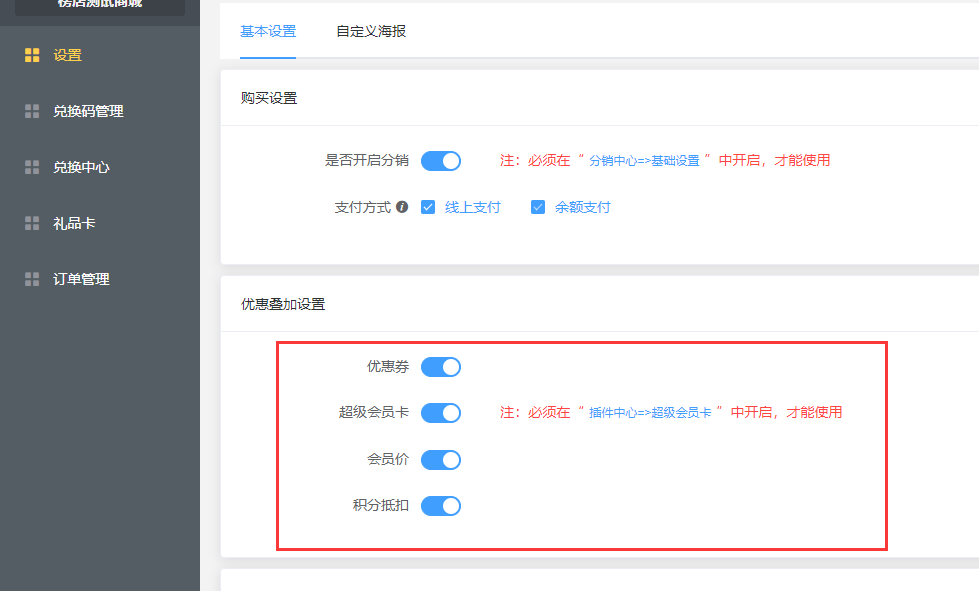Click the 兑换中心 sidebar grid icon
979x591 pixels.
(32, 167)
